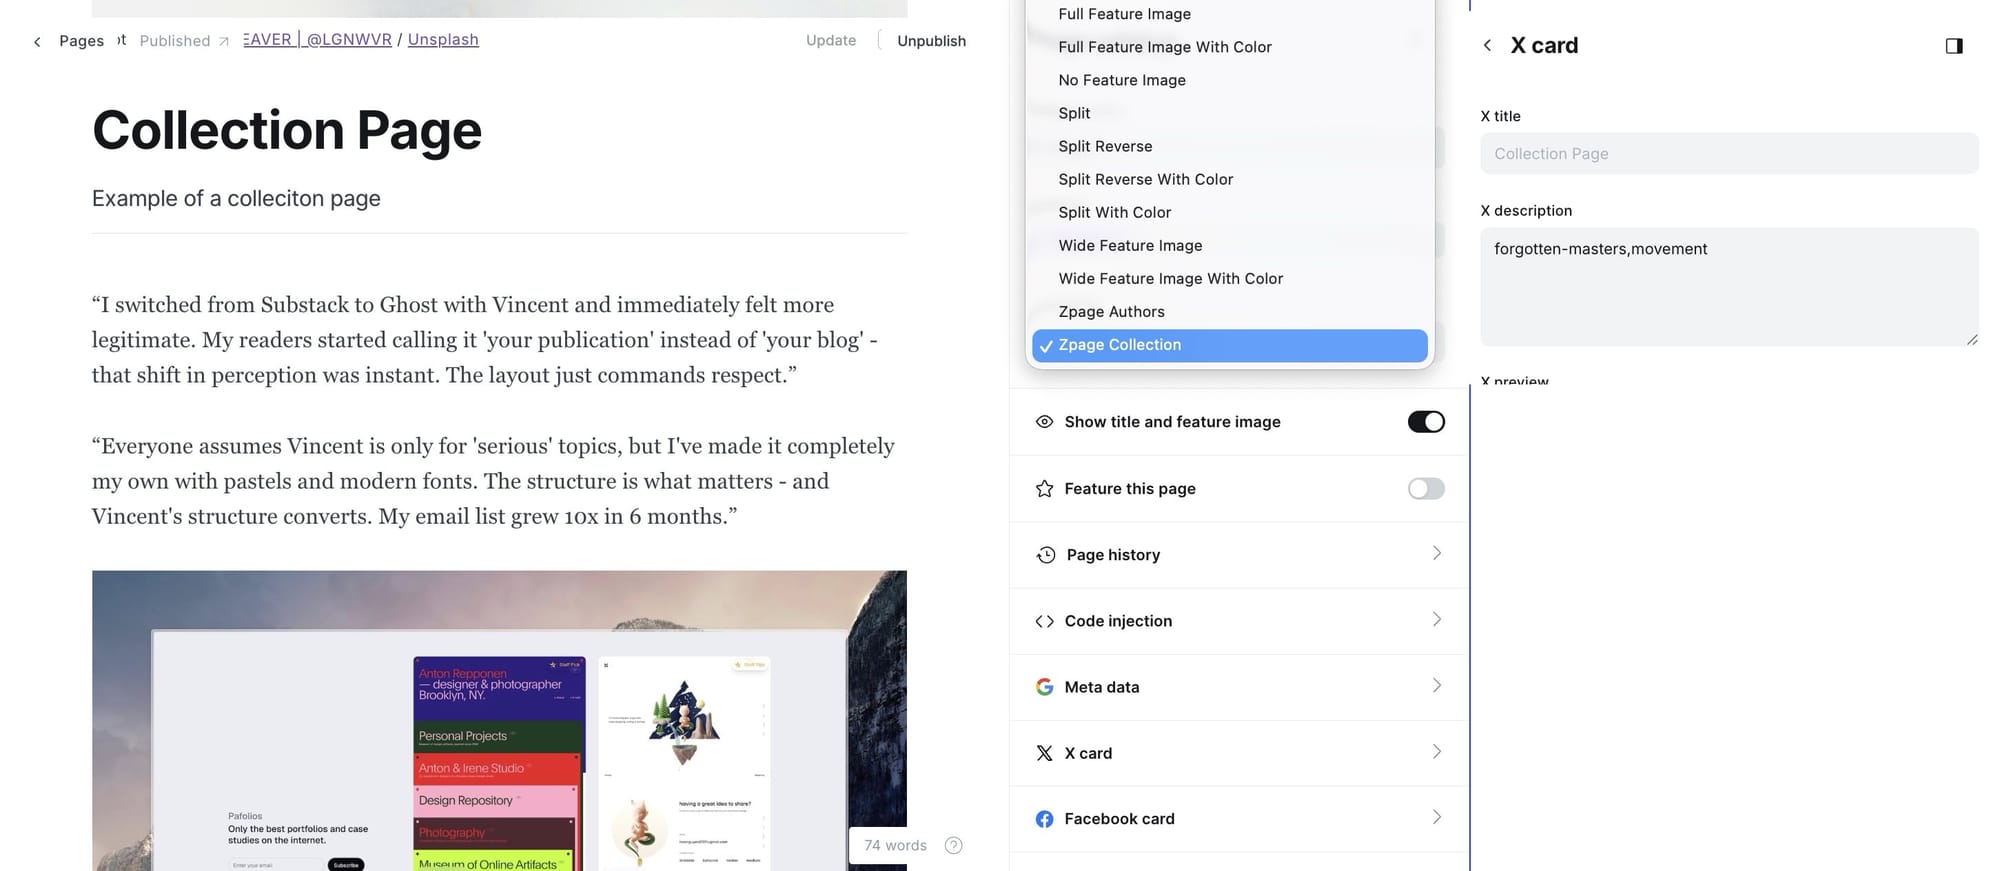Screen dimensions: 2000x871
Task: Click the star icon beside Feature this page
Action: click(x=1044, y=488)
